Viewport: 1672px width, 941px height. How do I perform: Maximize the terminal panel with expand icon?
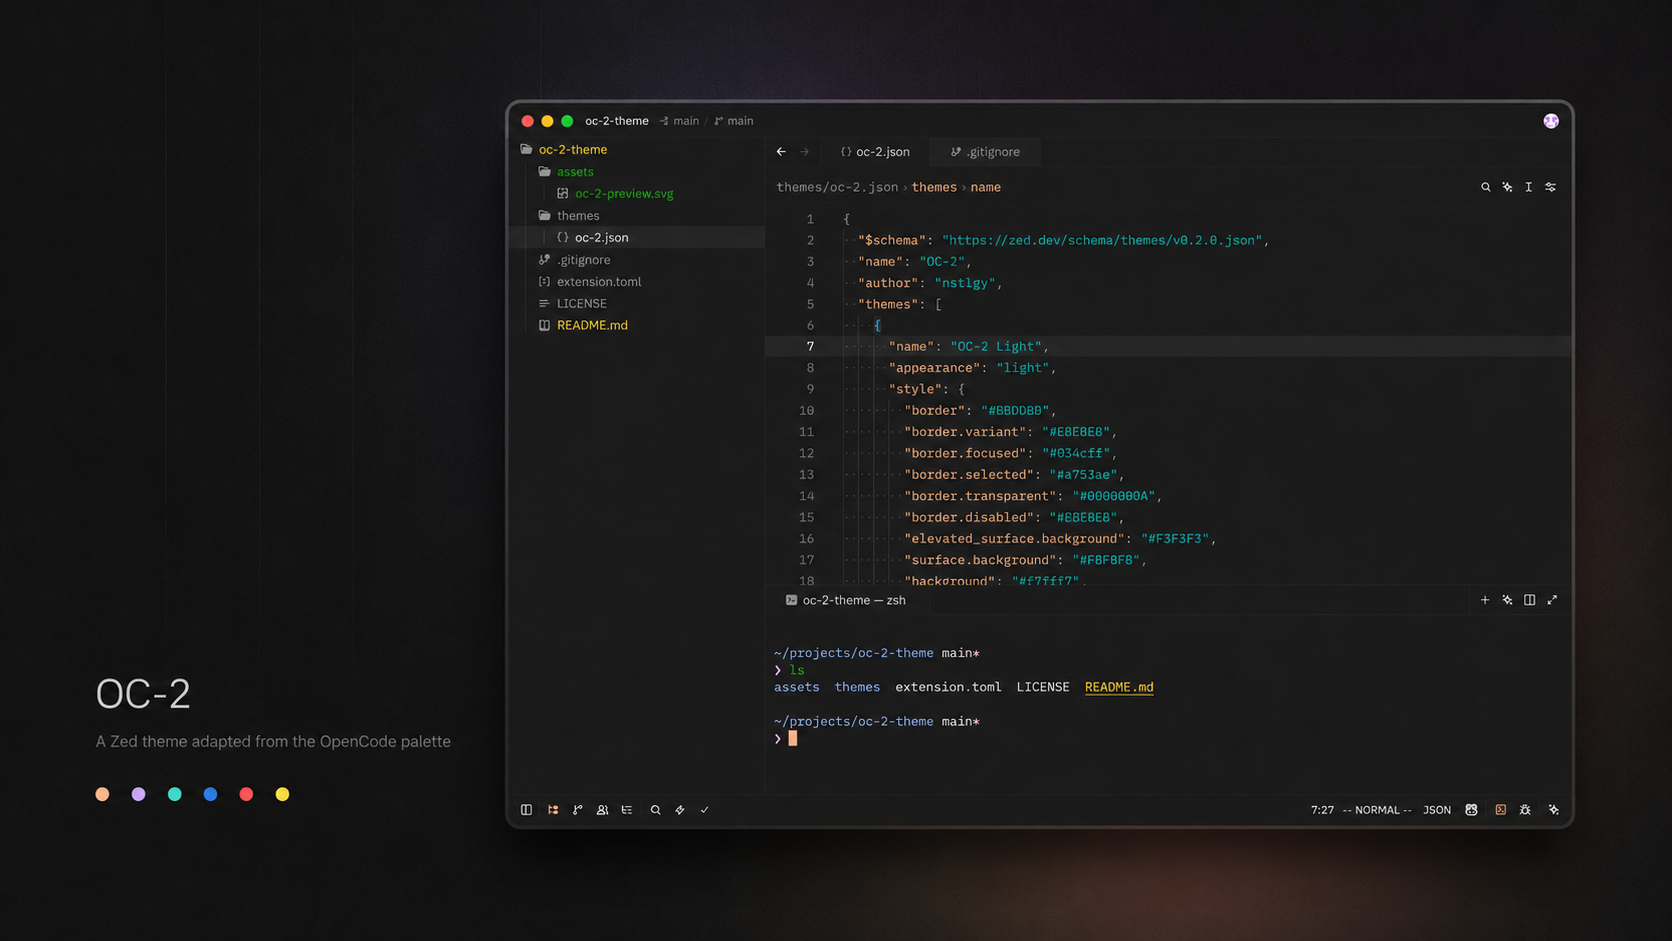click(x=1552, y=600)
